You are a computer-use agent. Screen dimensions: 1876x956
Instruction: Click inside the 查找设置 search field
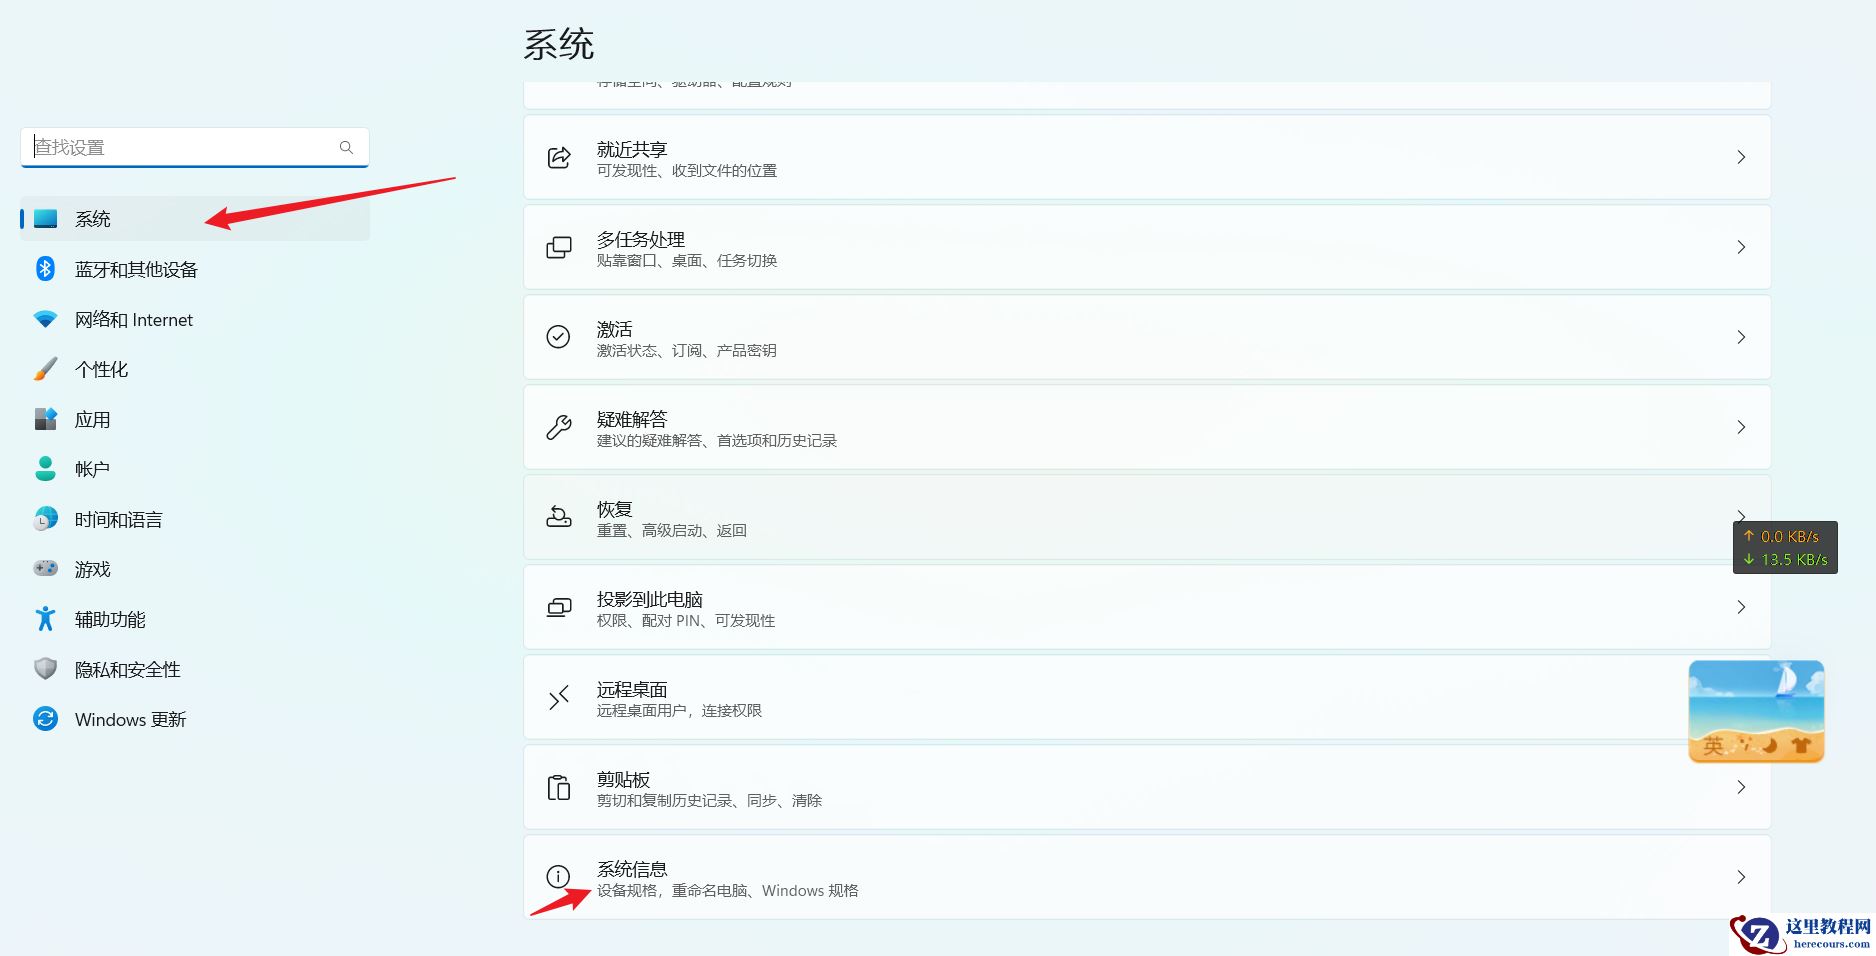pos(180,147)
